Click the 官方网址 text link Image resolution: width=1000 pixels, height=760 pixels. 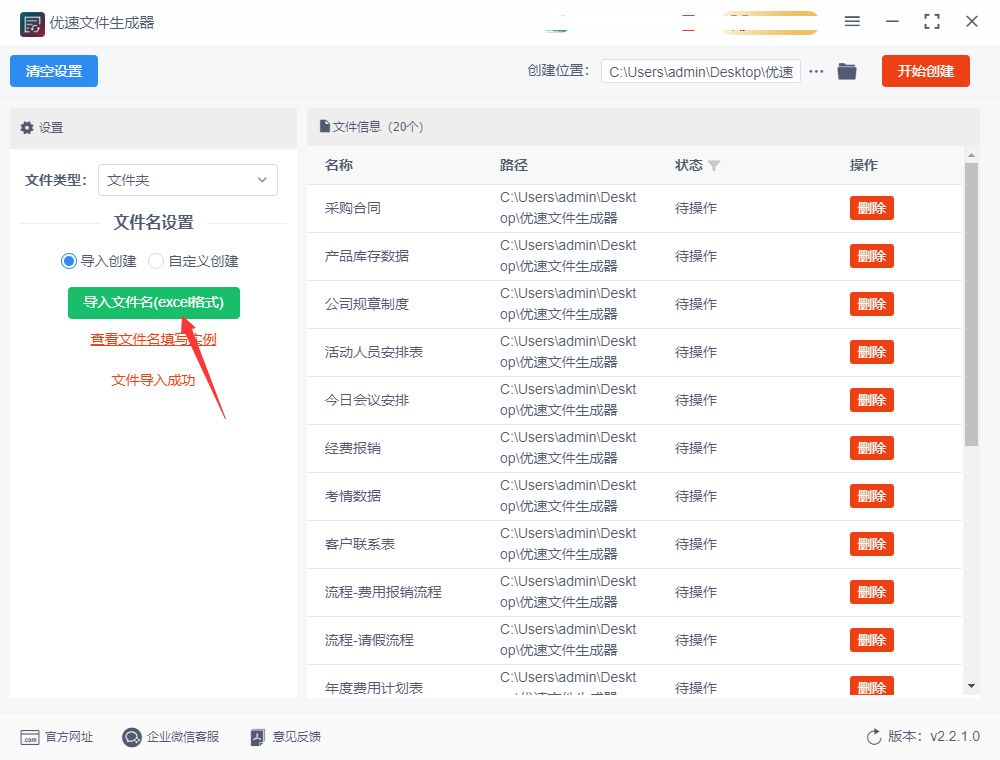69,737
